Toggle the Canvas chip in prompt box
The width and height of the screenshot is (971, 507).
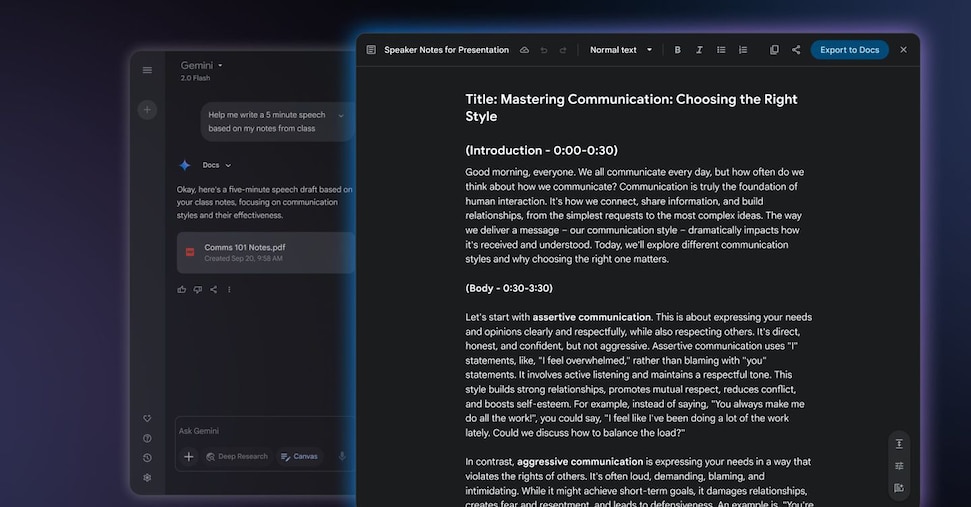pos(299,457)
